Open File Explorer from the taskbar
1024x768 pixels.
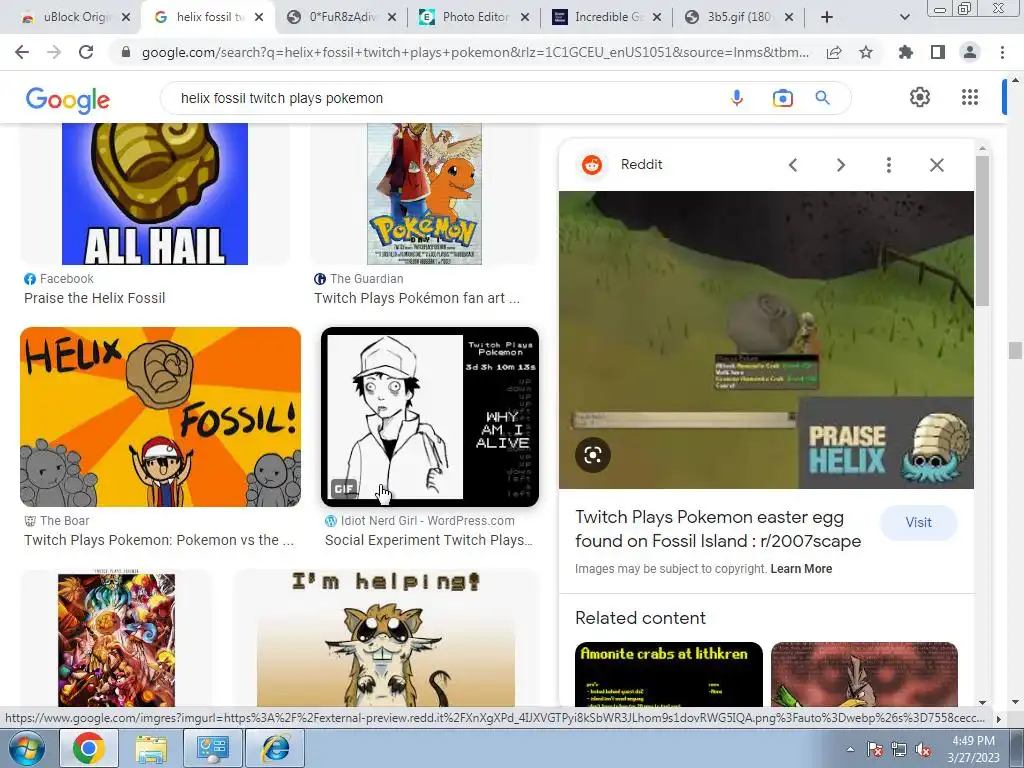(151, 748)
